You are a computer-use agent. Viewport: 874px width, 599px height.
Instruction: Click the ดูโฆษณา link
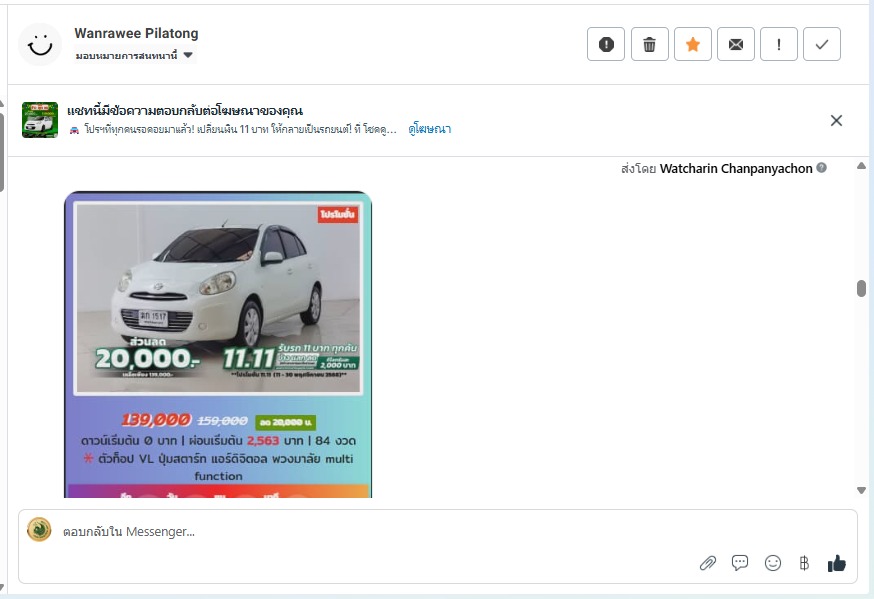[x=429, y=129]
